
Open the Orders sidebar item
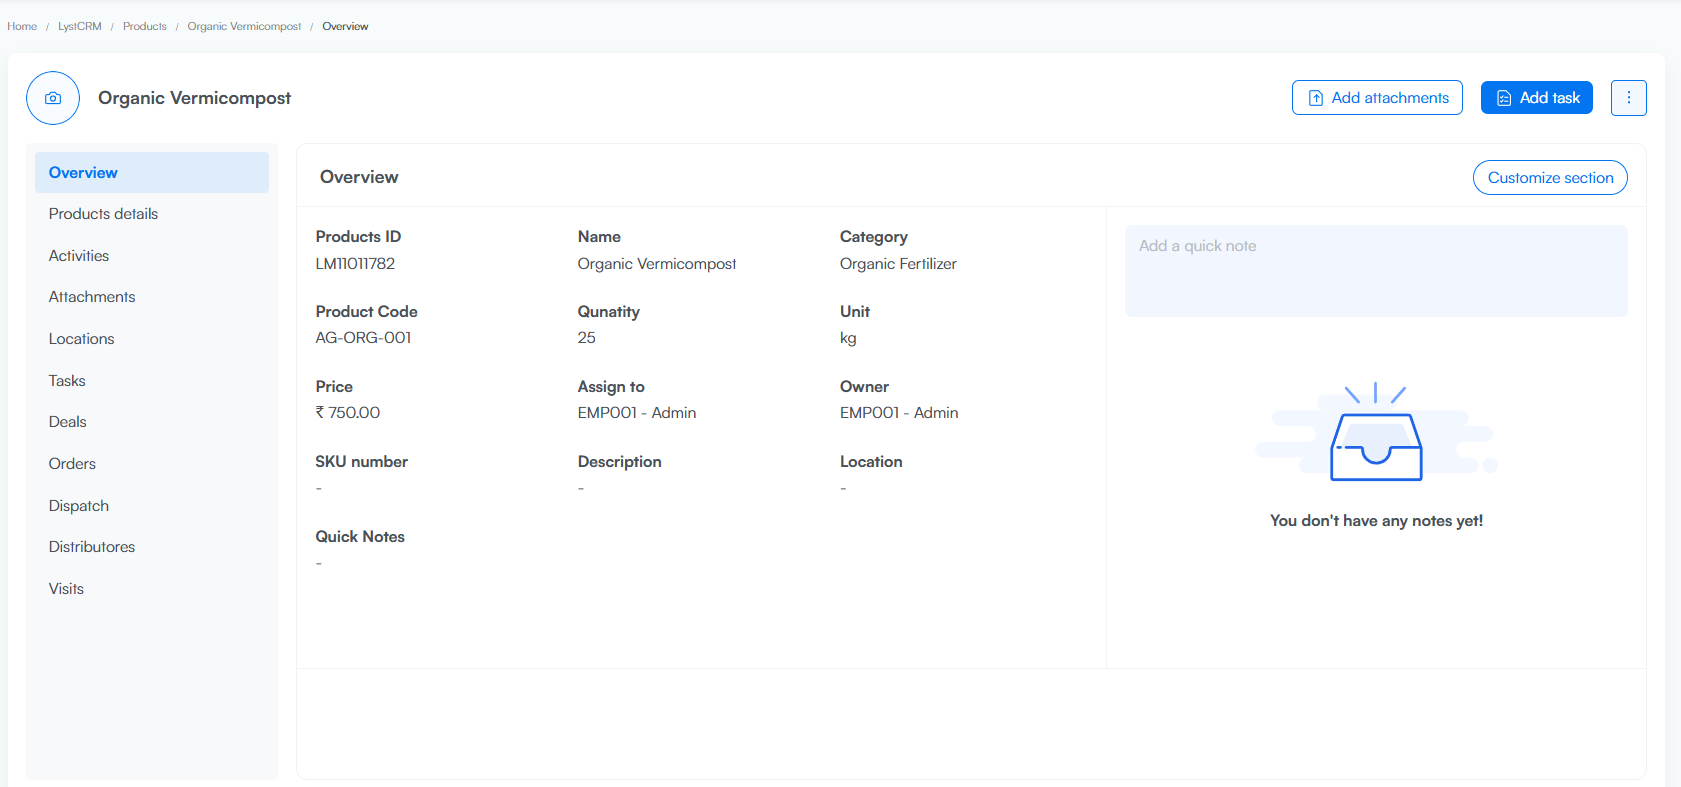[72, 464]
